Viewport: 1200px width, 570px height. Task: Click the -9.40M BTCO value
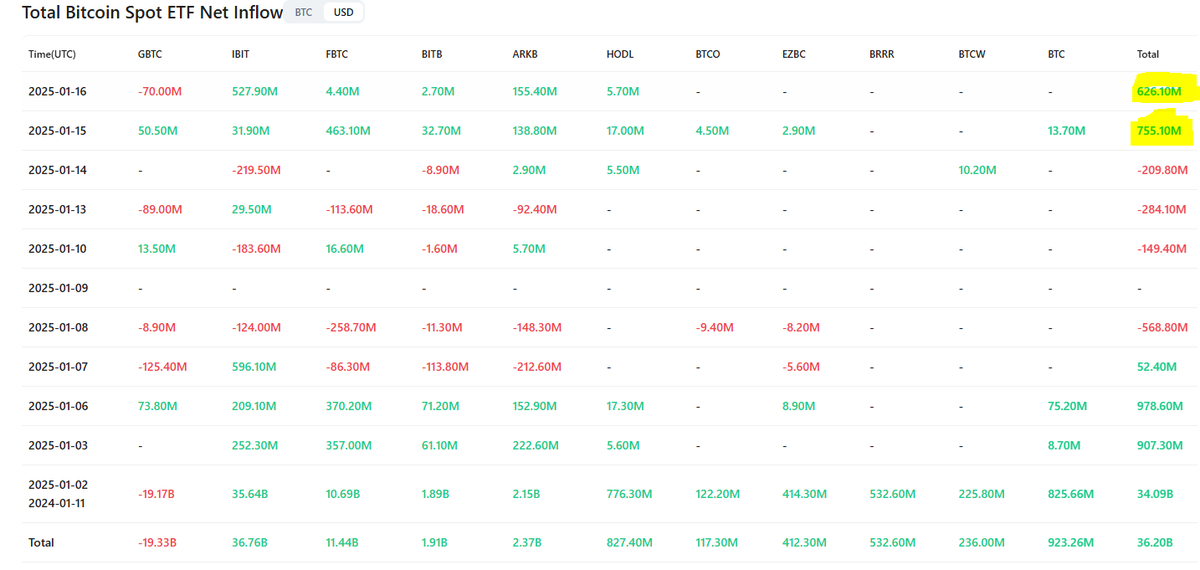pyautogui.click(x=714, y=327)
